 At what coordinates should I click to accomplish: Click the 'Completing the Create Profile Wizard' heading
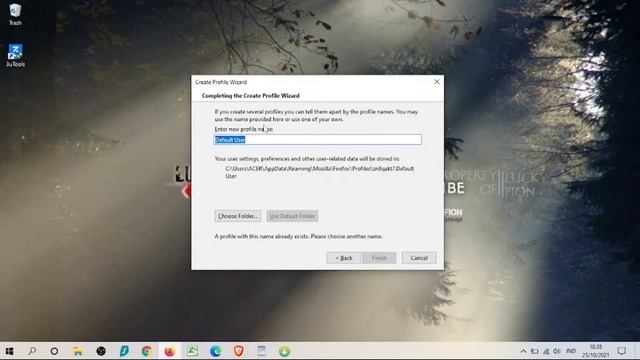[251, 96]
